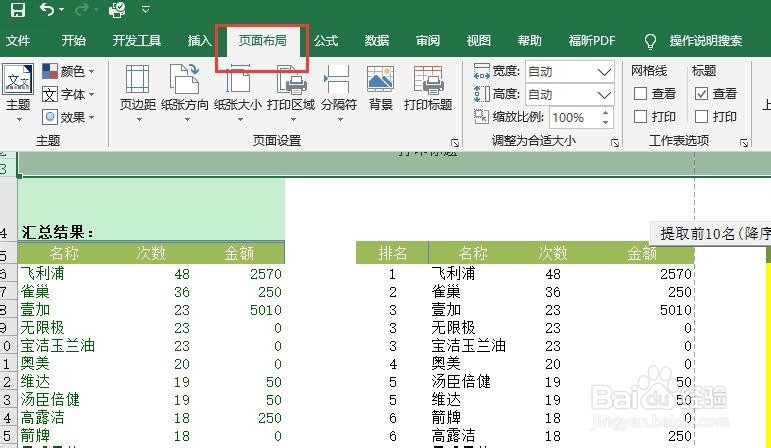Click the 纸张大小 paper size icon

[238, 79]
